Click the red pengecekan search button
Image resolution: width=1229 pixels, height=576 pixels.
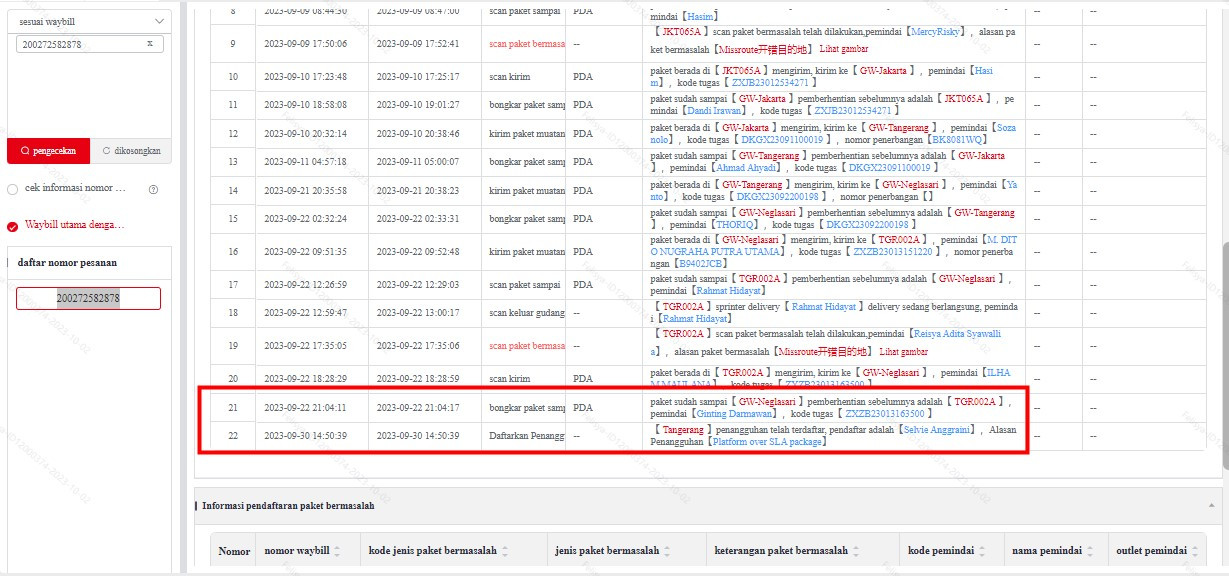click(47, 151)
